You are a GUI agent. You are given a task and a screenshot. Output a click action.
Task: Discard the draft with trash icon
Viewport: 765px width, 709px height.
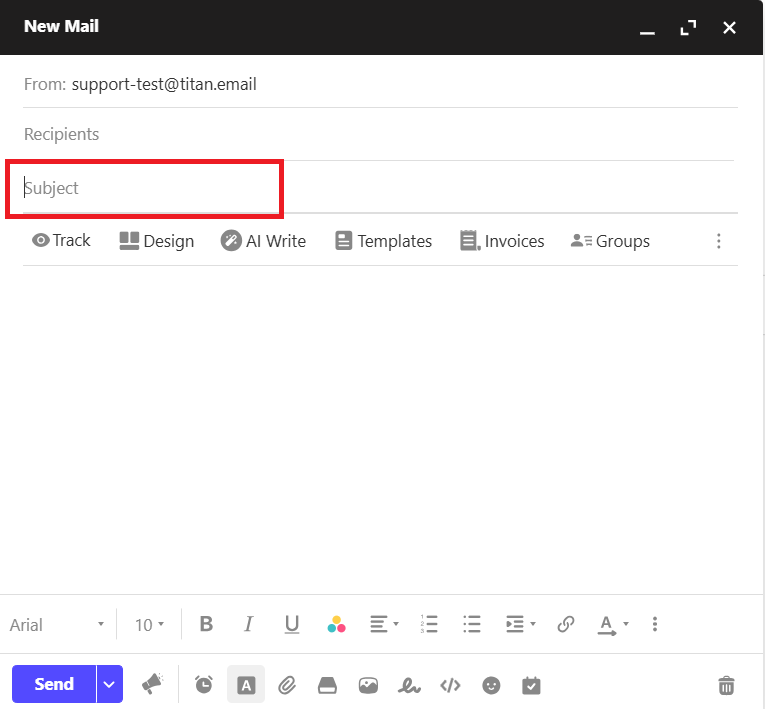tap(726, 685)
